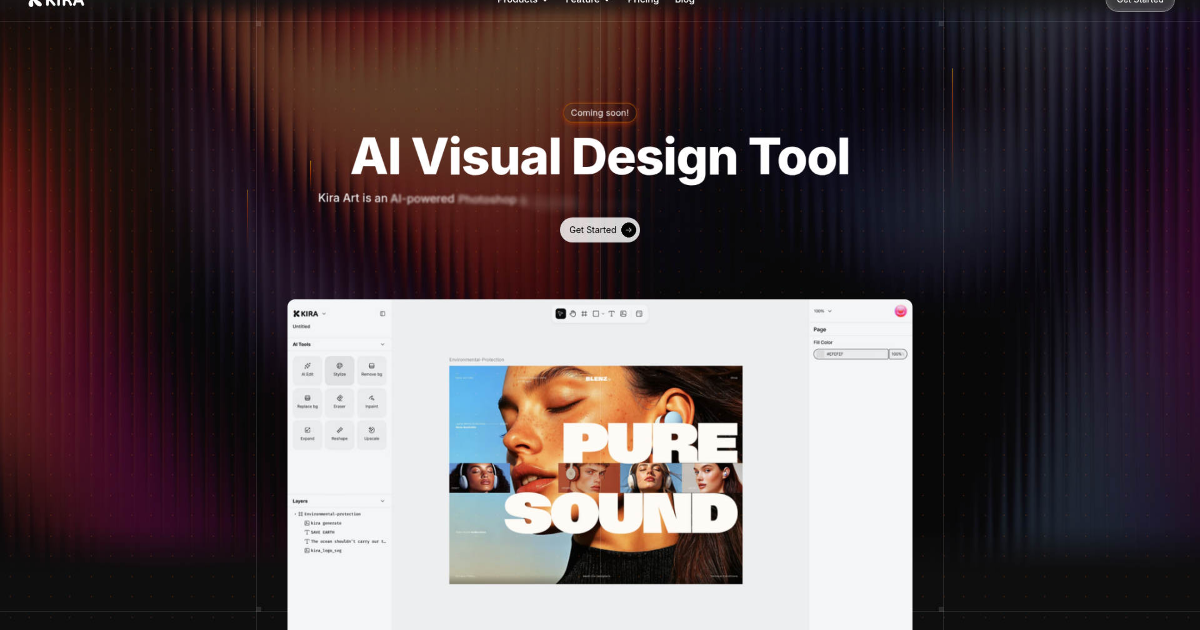
Task: Select the hand pan tool
Action: [572, 314]
